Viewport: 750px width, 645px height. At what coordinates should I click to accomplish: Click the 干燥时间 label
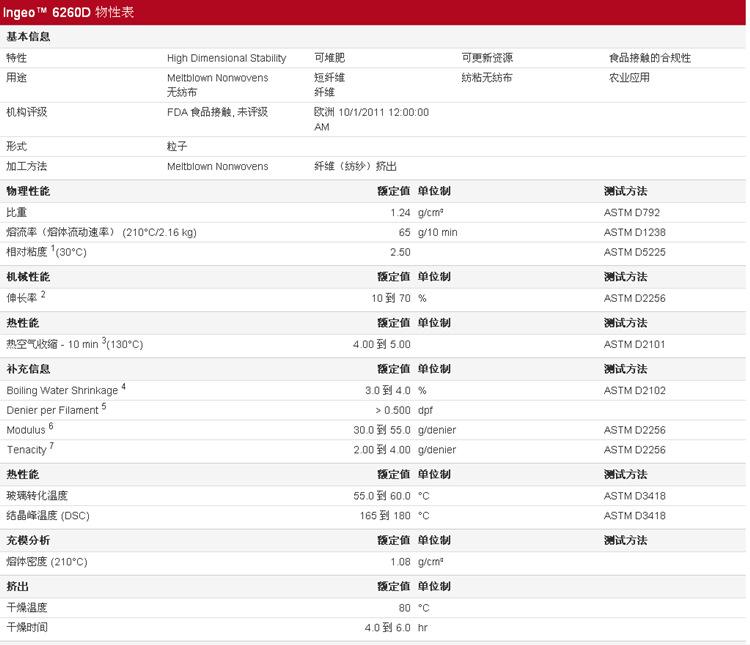coord(27,627)
